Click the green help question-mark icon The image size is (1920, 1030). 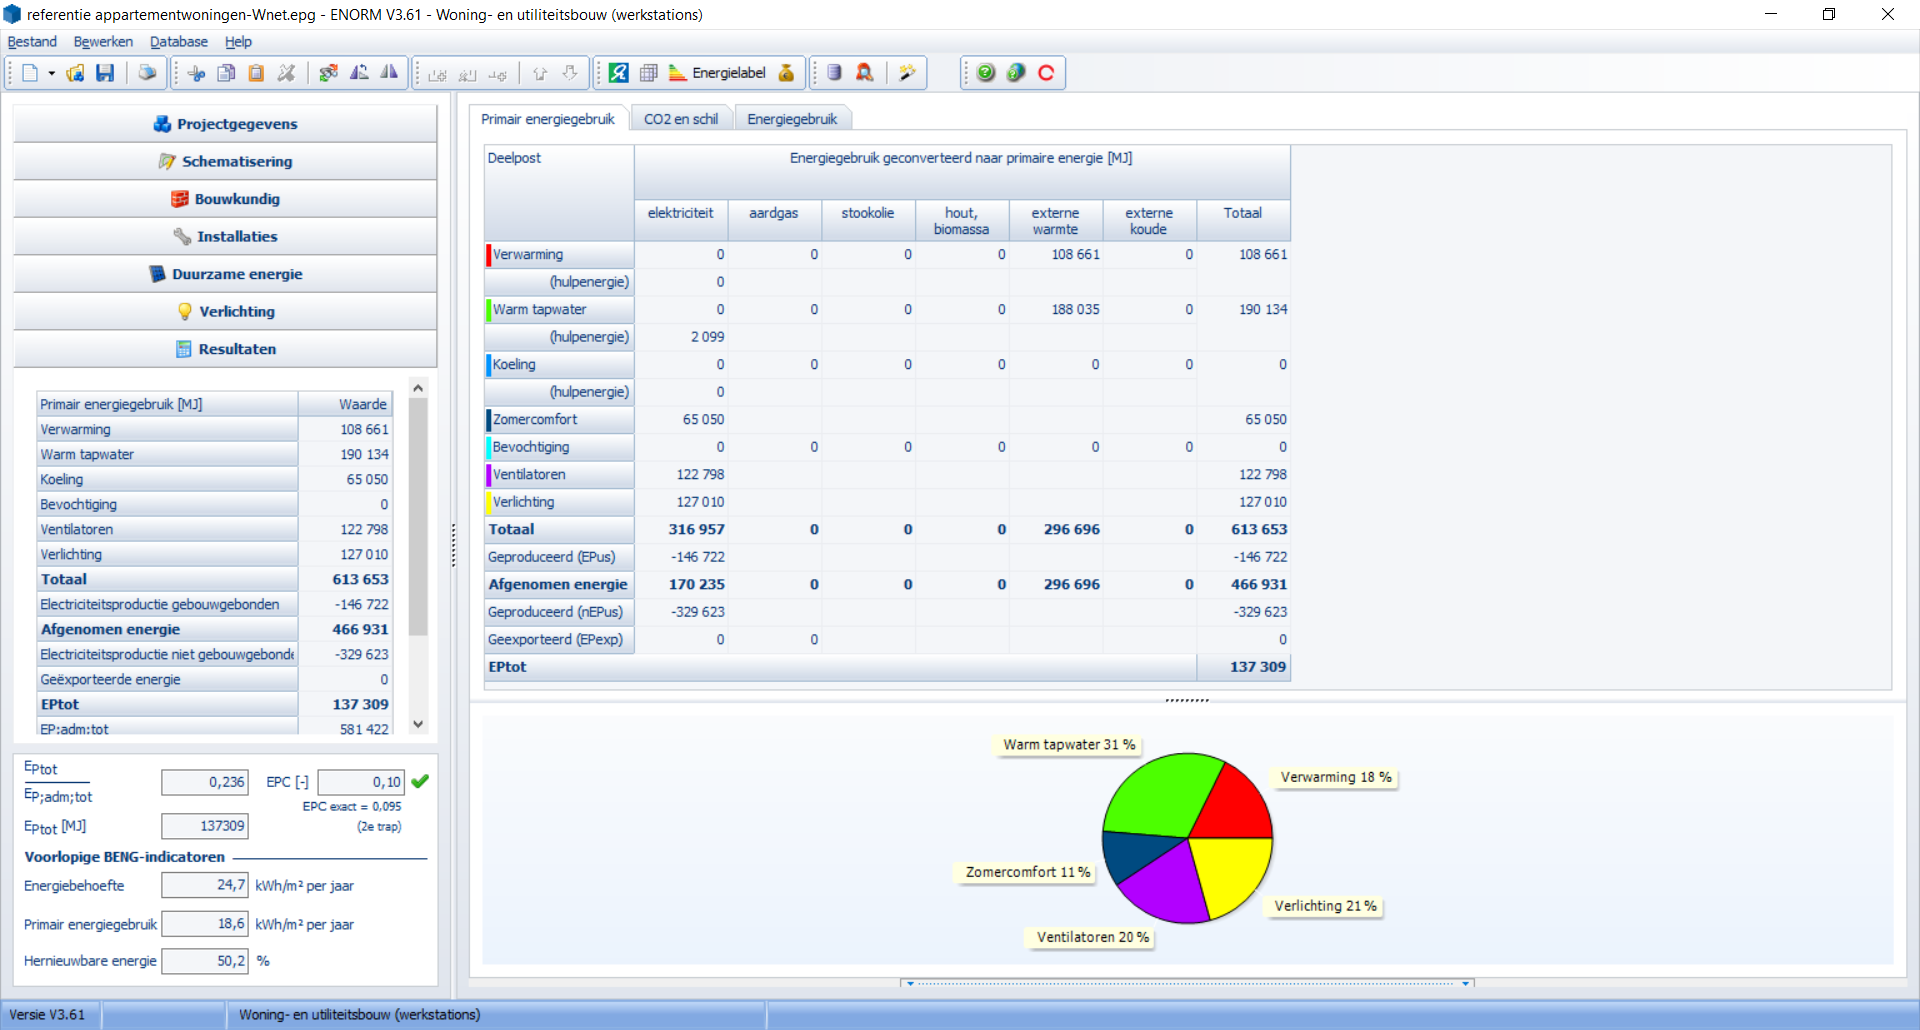(986, 73)
